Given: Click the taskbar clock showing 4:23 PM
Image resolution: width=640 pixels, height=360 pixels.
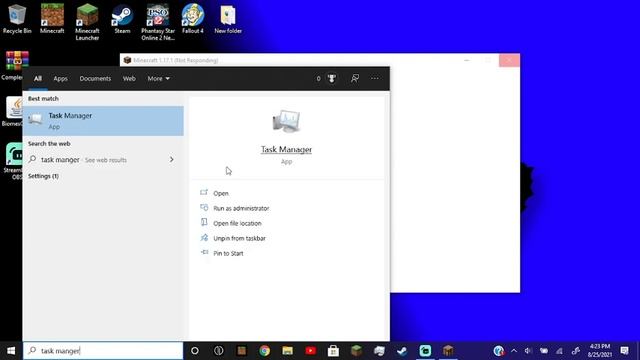Looking at the screenshot, I should 600,351.
